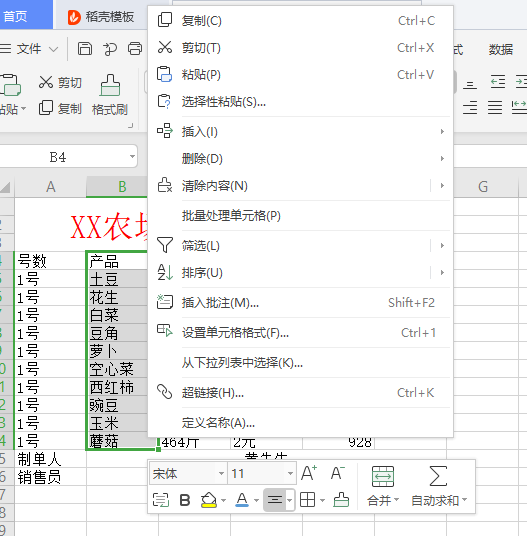This screenshot has width=527, height=536.
Task: Click the Merge (合并) button in mini toolbar
Action: coord(383,486)
